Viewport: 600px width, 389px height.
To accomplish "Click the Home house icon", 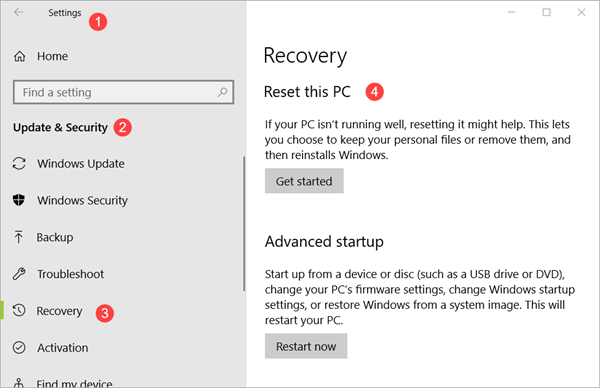I will (x=20, y=57).
